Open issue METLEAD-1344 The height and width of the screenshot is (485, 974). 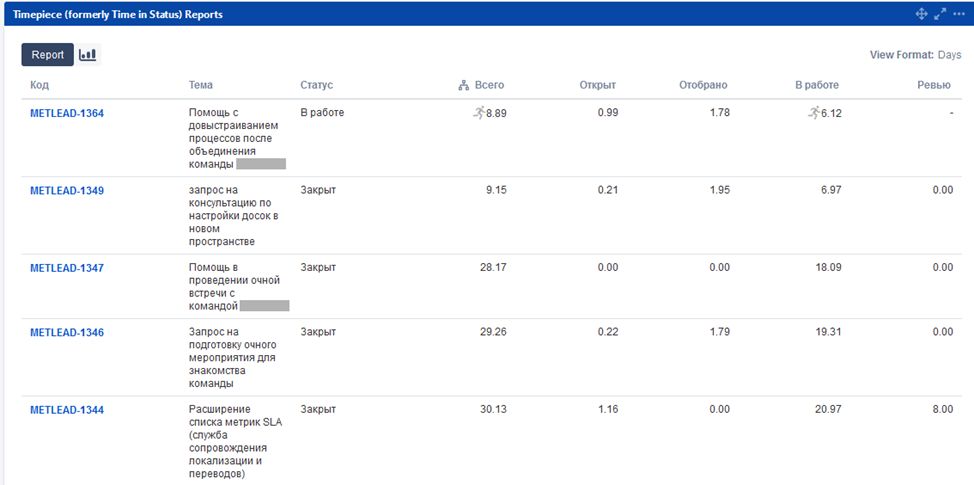(x=67, y=410)
